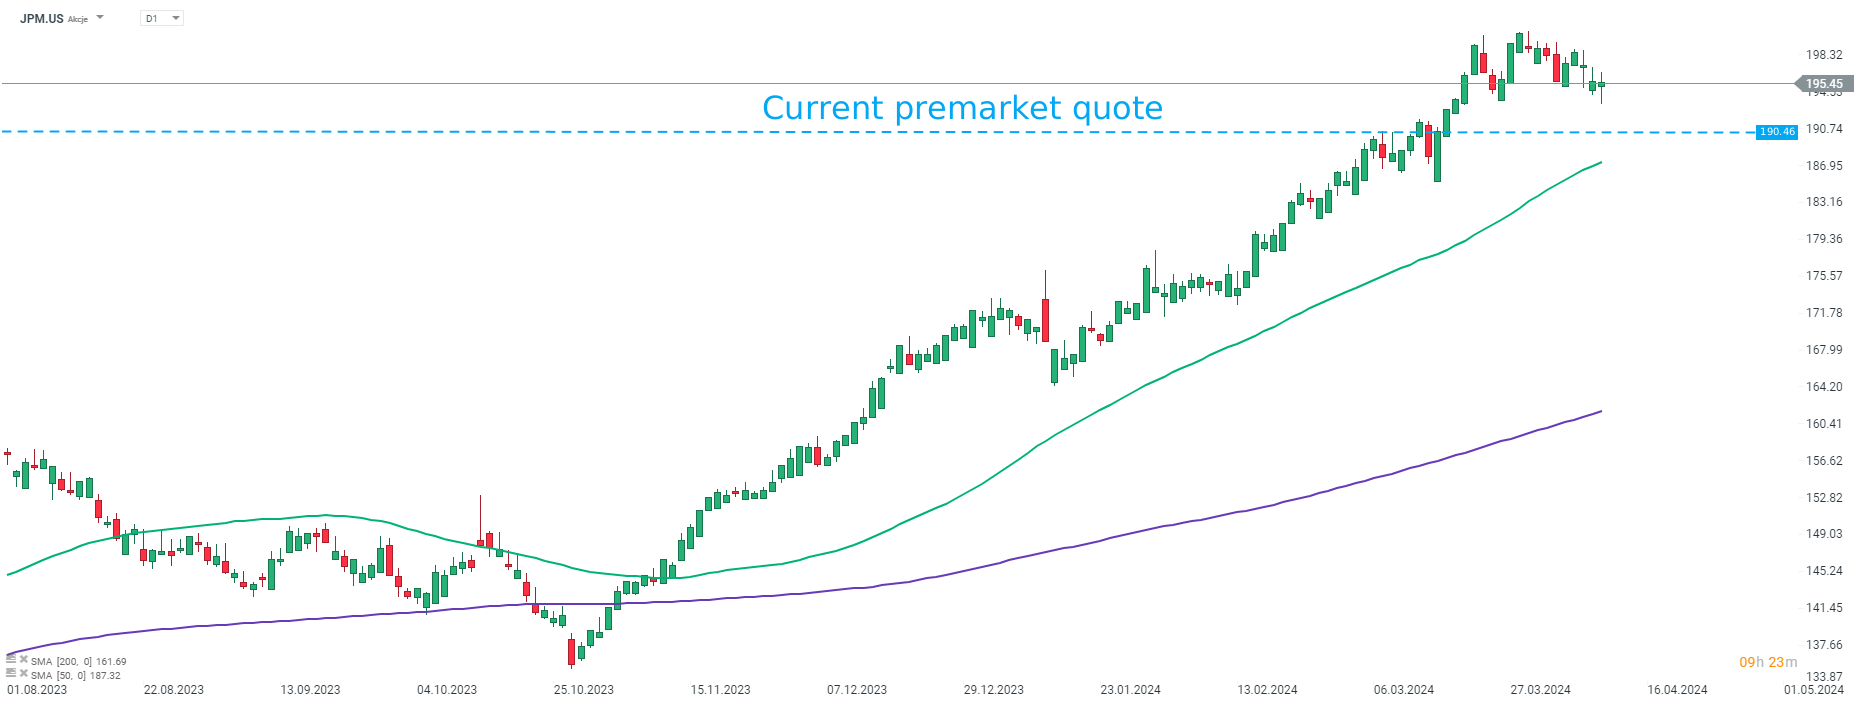Open SMA 200 indicator settings icon

(11, 660)
